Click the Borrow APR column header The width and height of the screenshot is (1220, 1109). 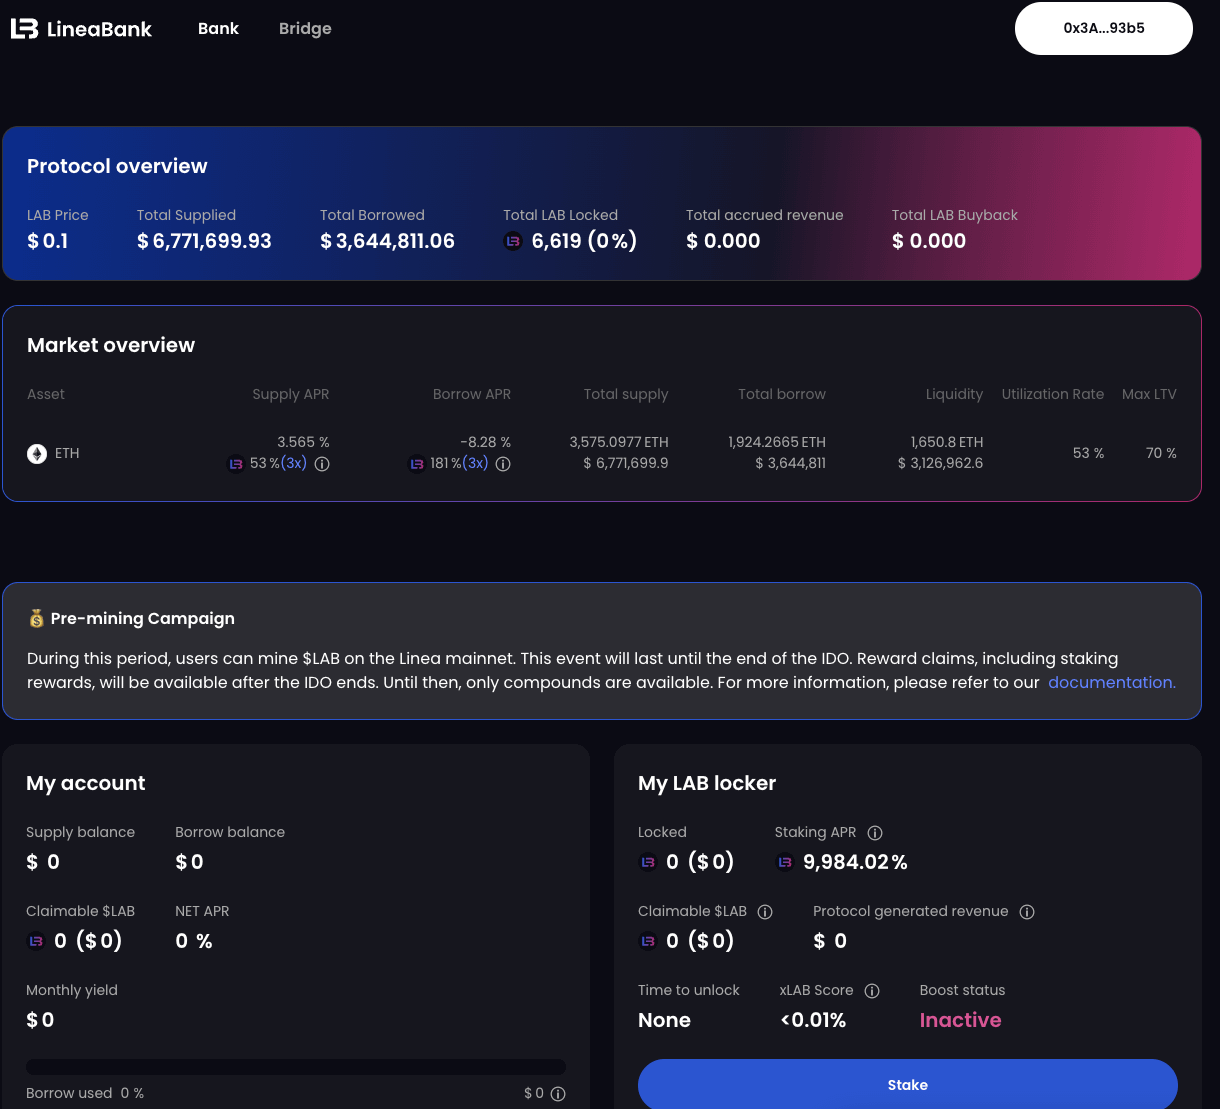point(472,394)
